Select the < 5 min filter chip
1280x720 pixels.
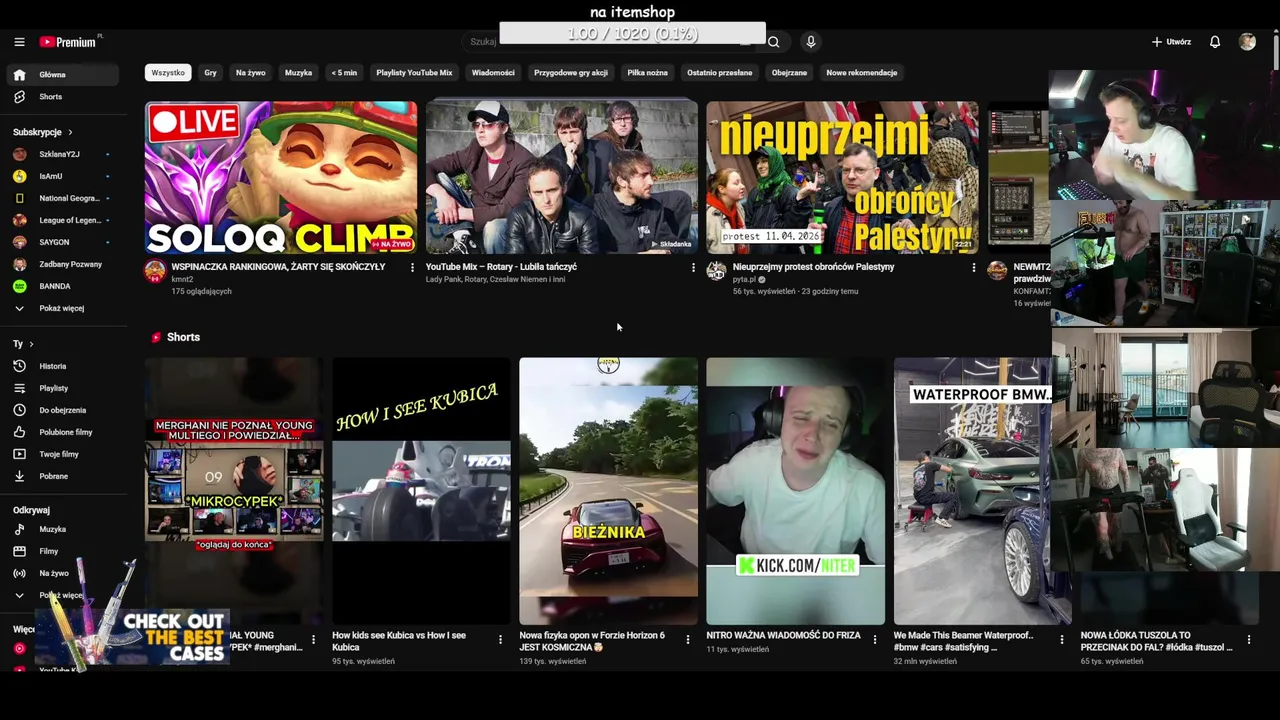coord(344,73)
